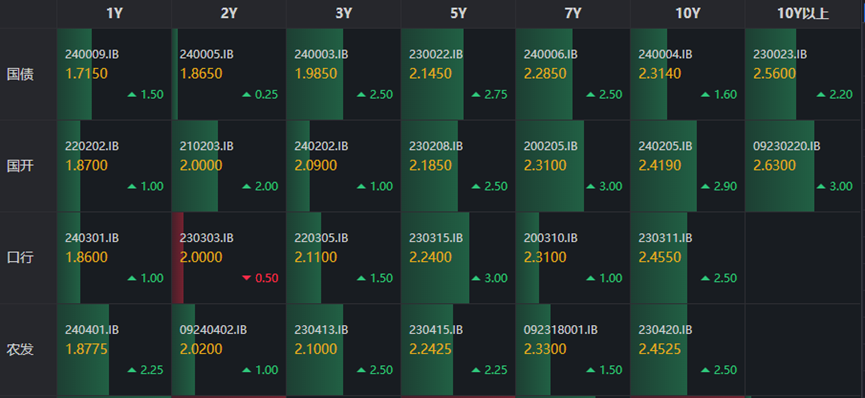
Task: Select the 5Y column header
Action: coord(458,14)
